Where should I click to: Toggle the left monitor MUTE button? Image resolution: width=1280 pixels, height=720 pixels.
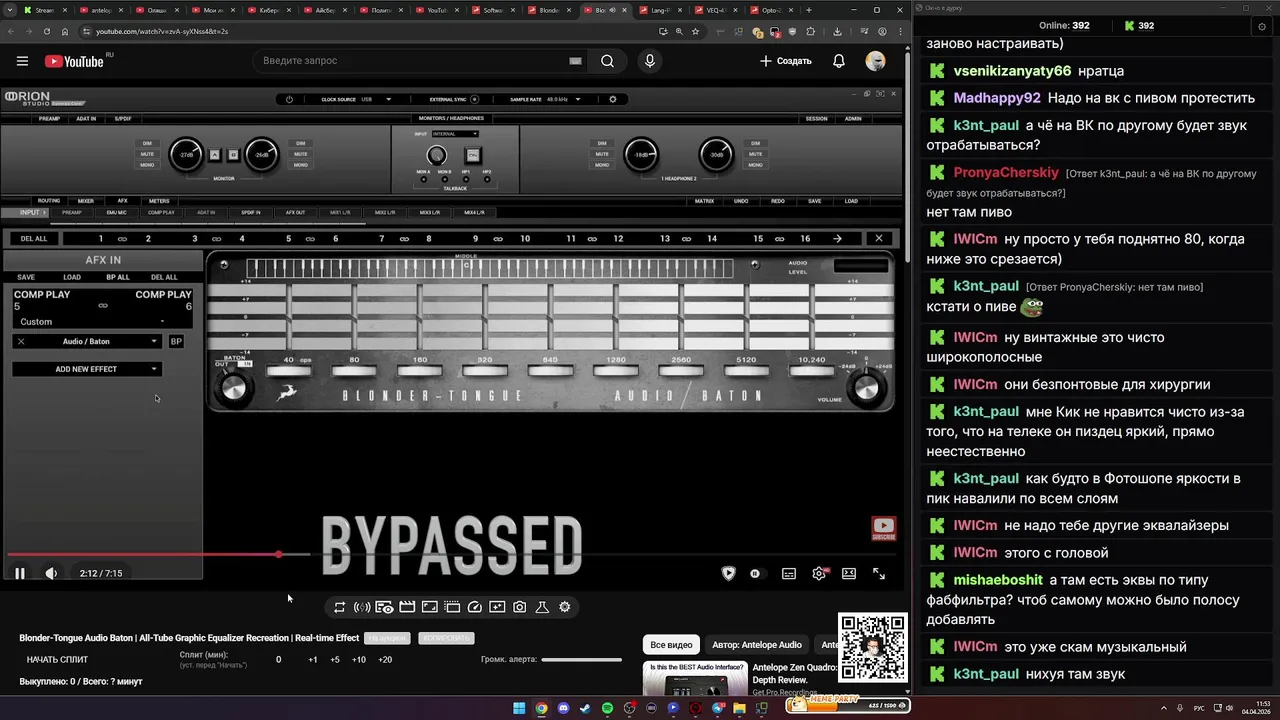coord(147,154)
